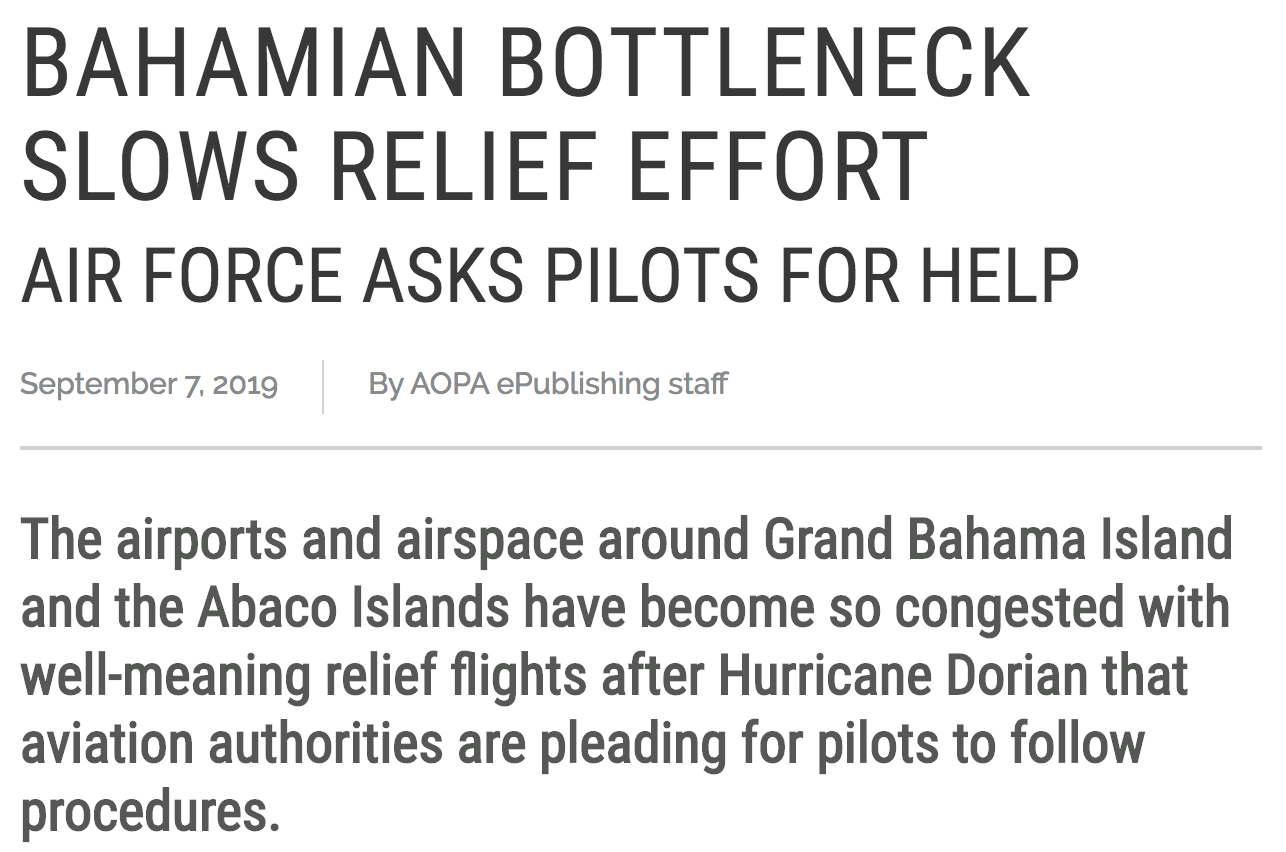This screenshot has width=1286, height=852.
Task: Click the word "pleading" in the paragraph
Action: [625, 746]
